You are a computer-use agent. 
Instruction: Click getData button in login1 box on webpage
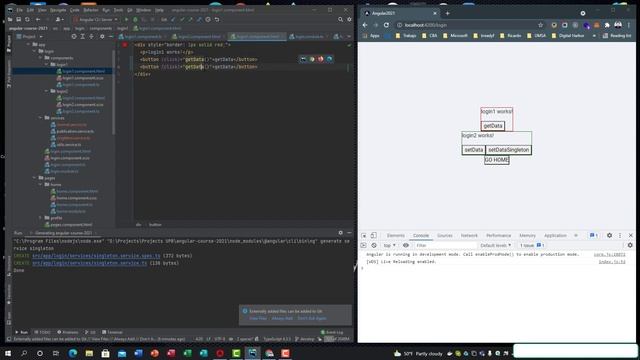coord(493,126)
